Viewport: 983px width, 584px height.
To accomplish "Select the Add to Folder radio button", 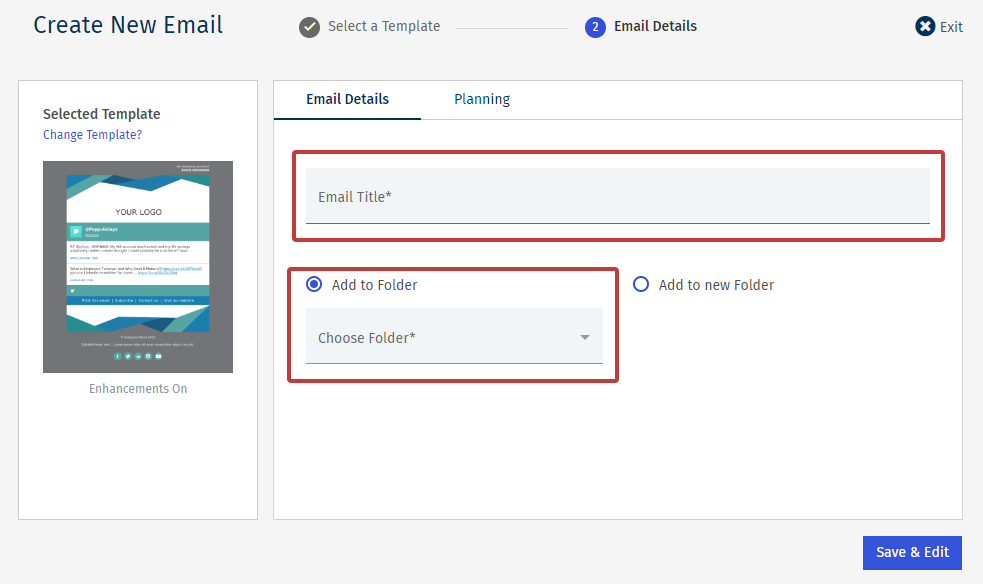I will pyautogui.click(x=314, y=285).
